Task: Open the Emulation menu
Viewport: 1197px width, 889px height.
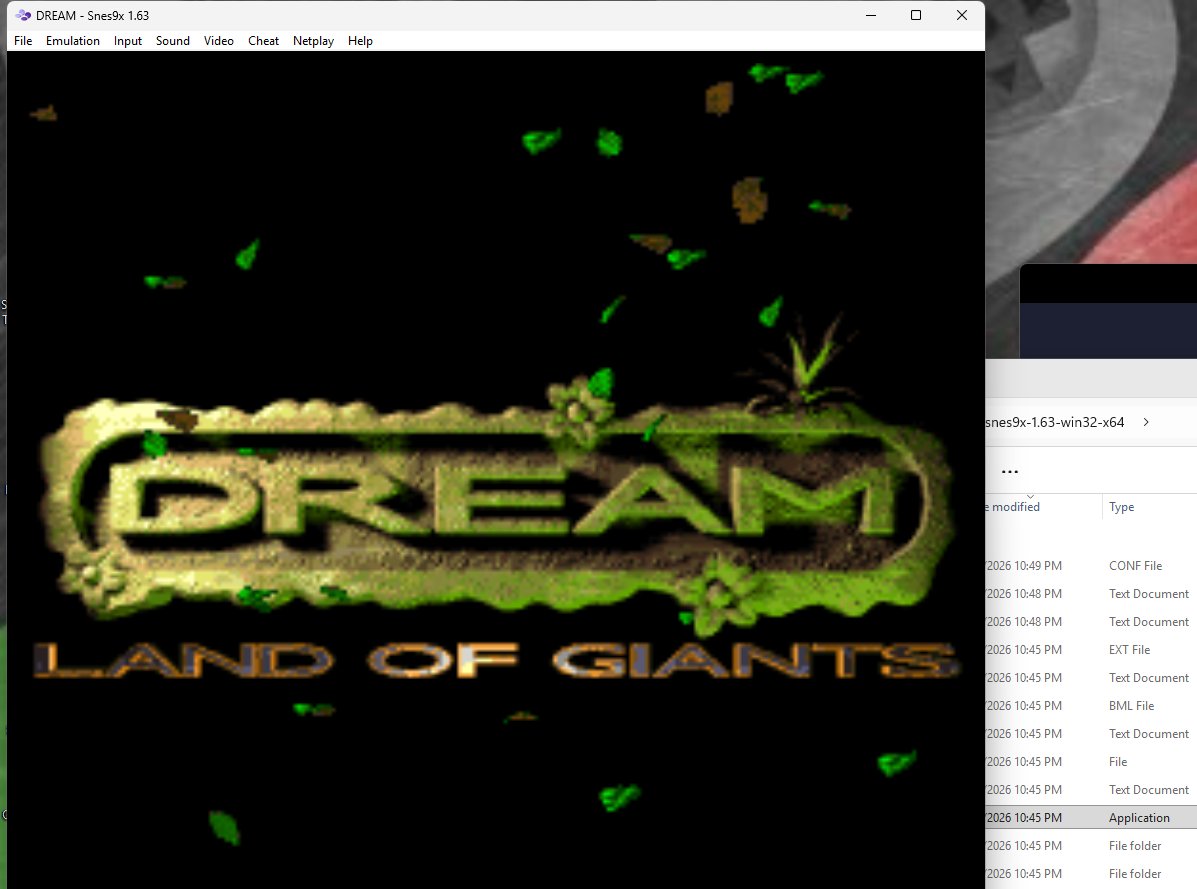Action: click(x=73, y=41)
